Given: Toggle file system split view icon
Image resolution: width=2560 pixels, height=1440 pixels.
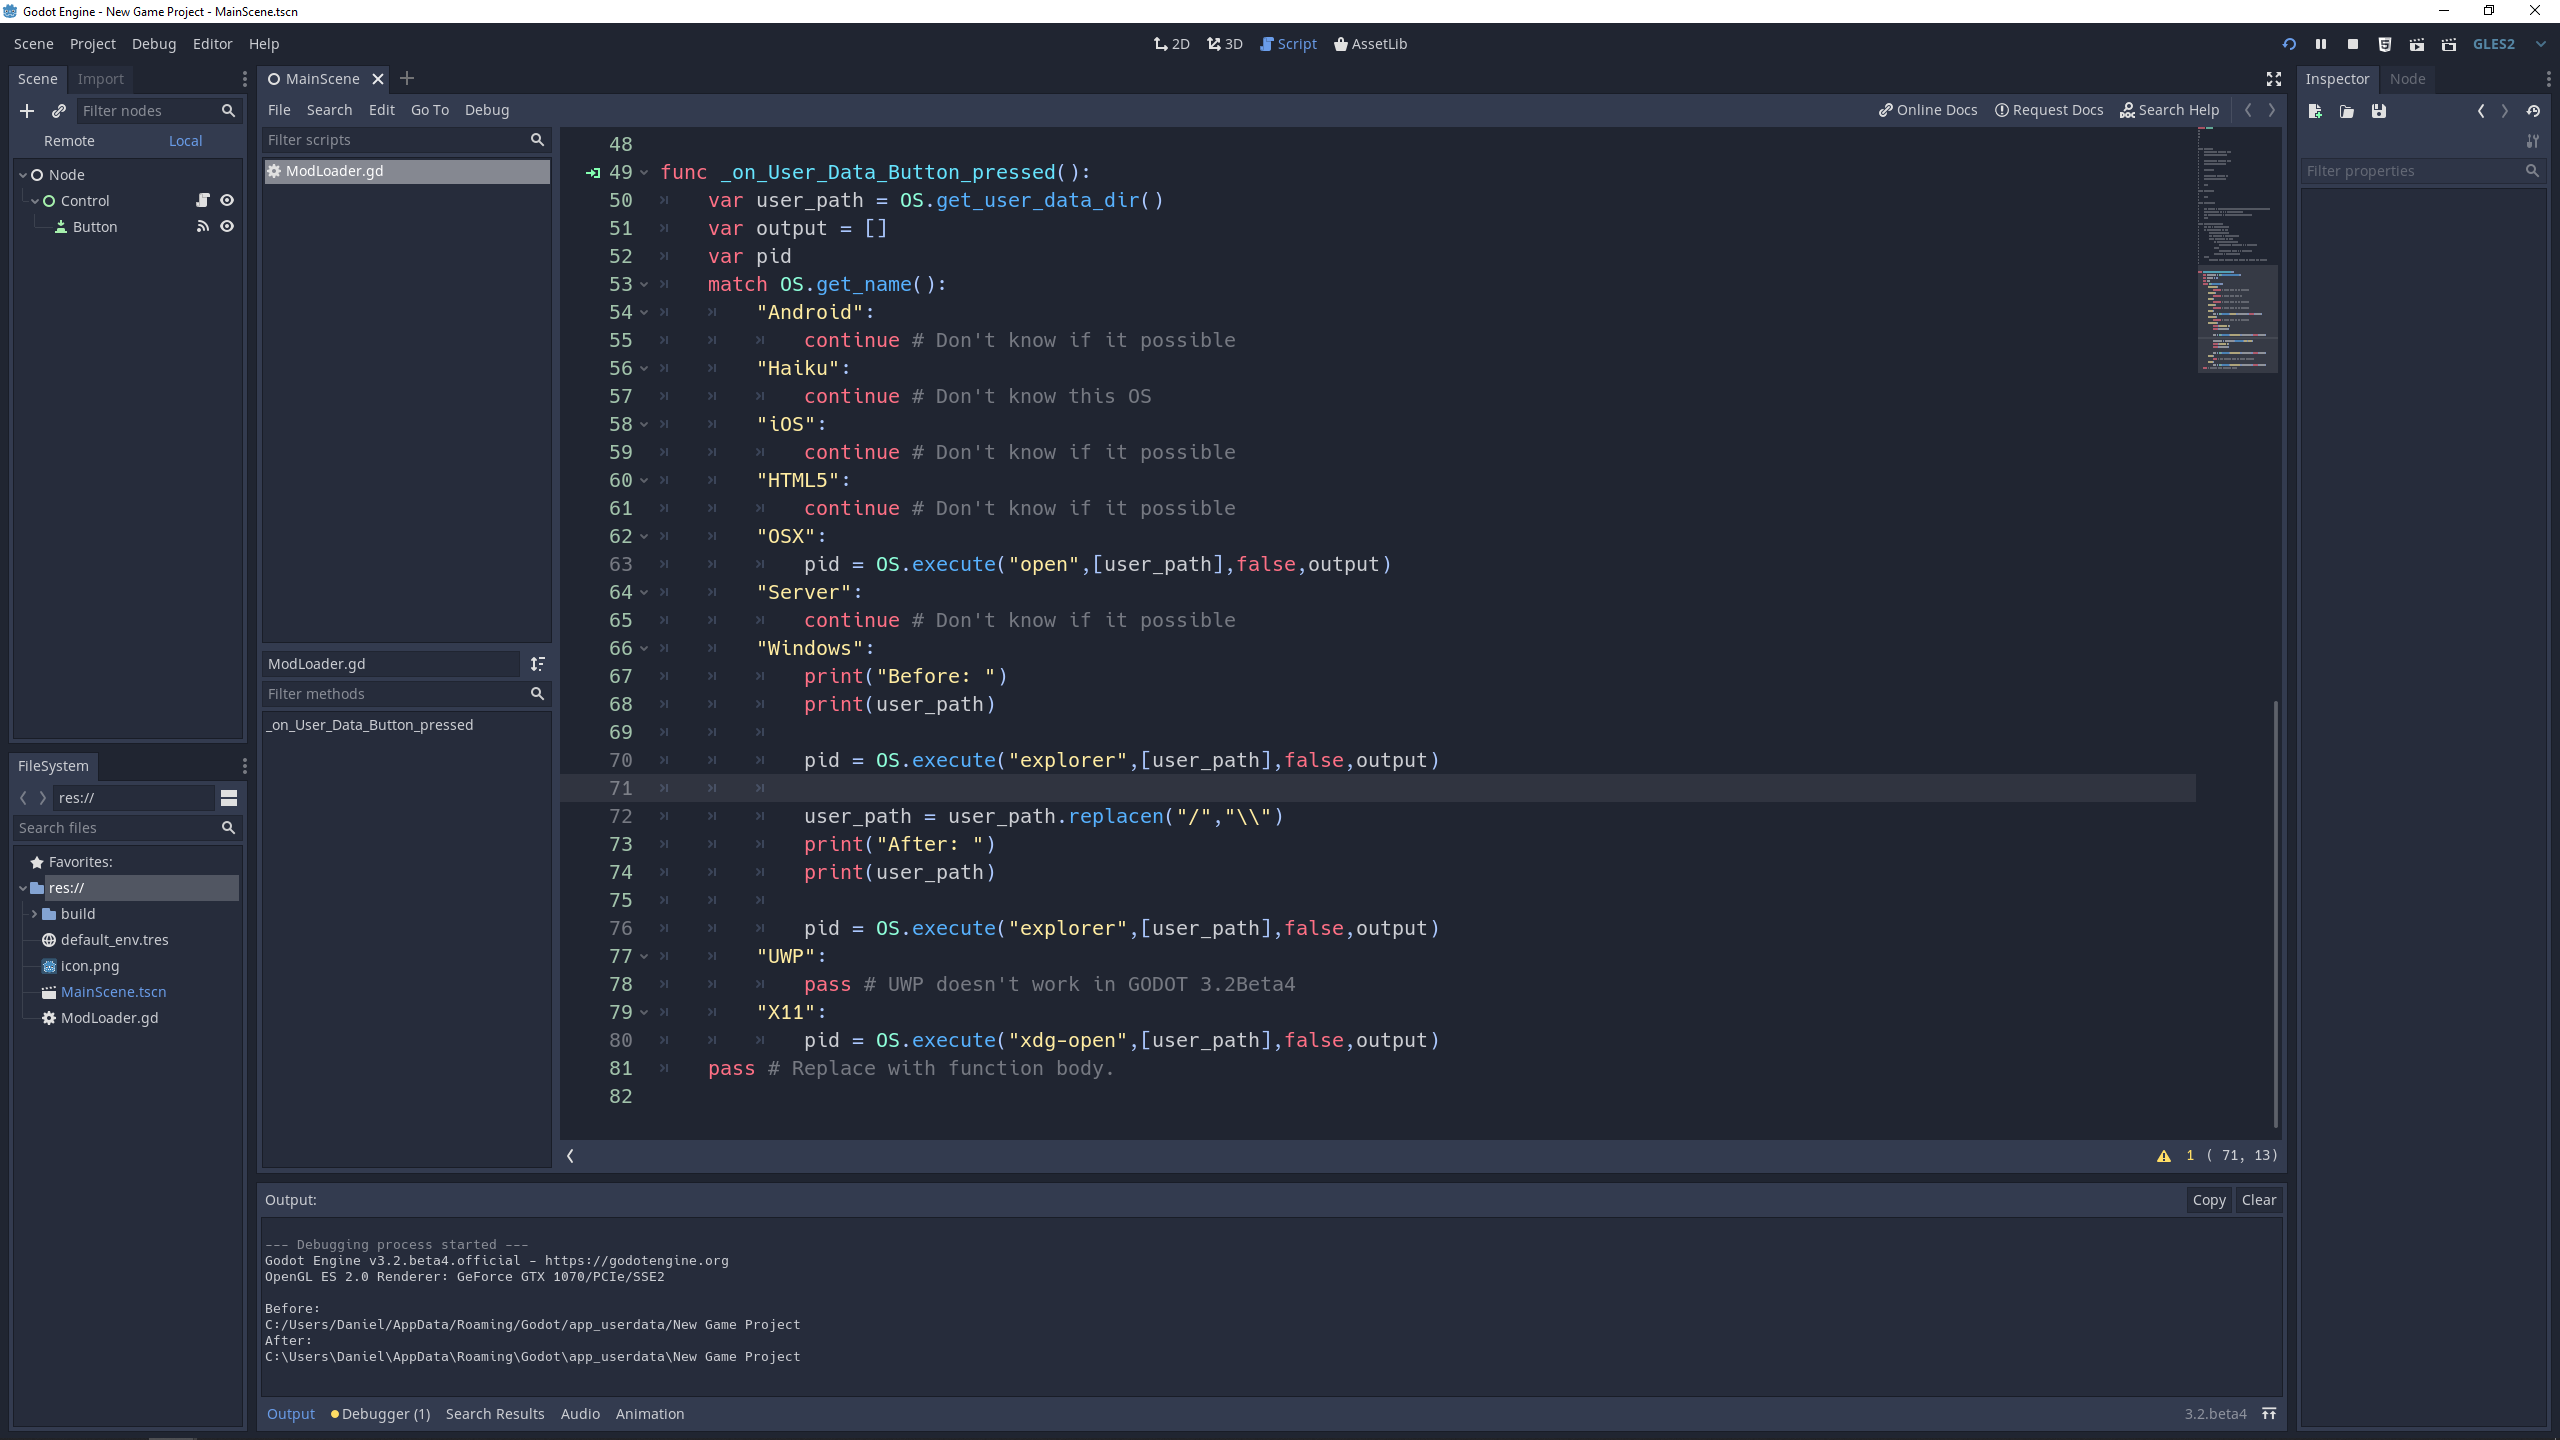Looking at the screenshot, I should (229, 798).
